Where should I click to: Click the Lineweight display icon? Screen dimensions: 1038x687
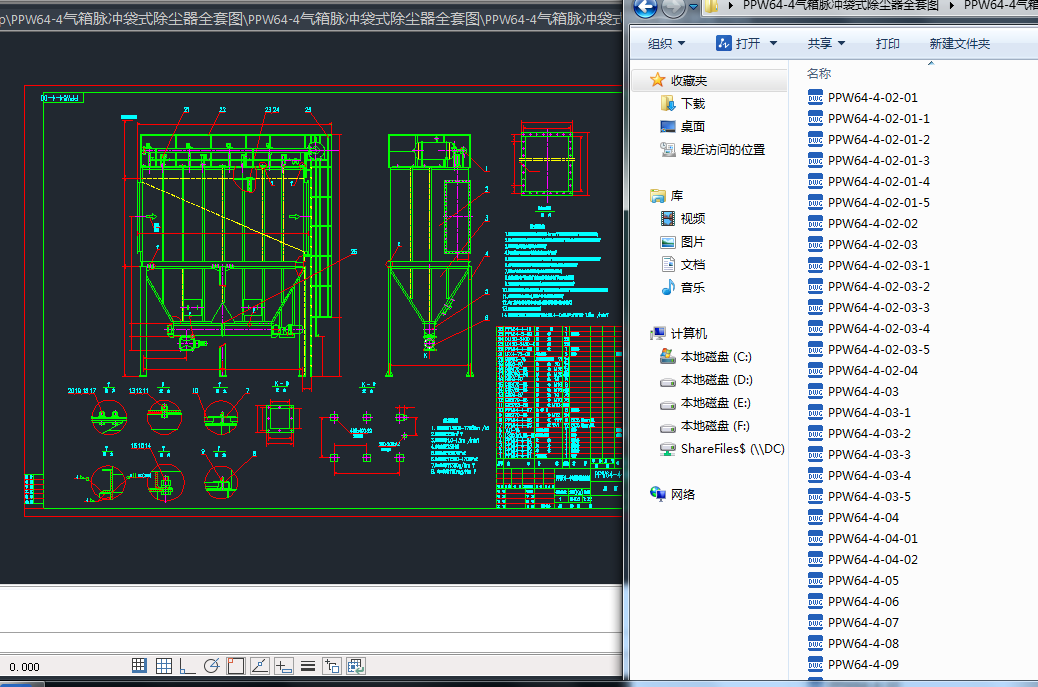(308, 666)
